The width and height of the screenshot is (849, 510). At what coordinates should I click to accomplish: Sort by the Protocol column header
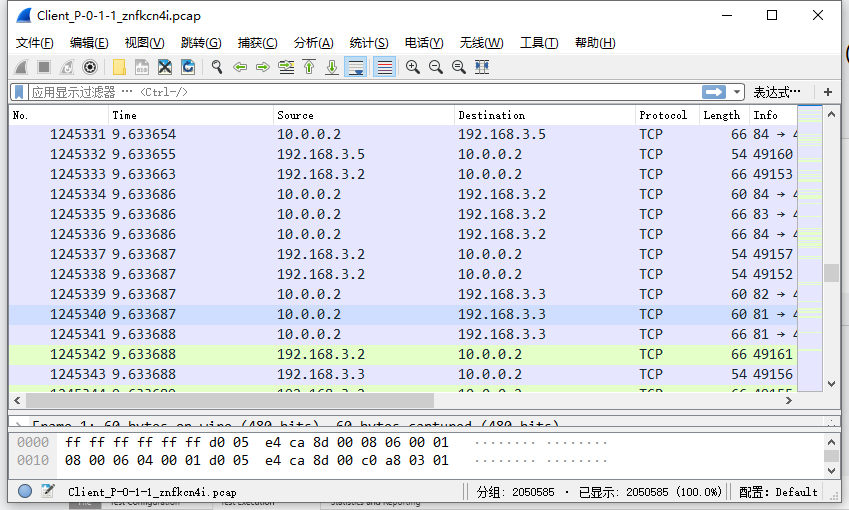click(x=667, y=115)
